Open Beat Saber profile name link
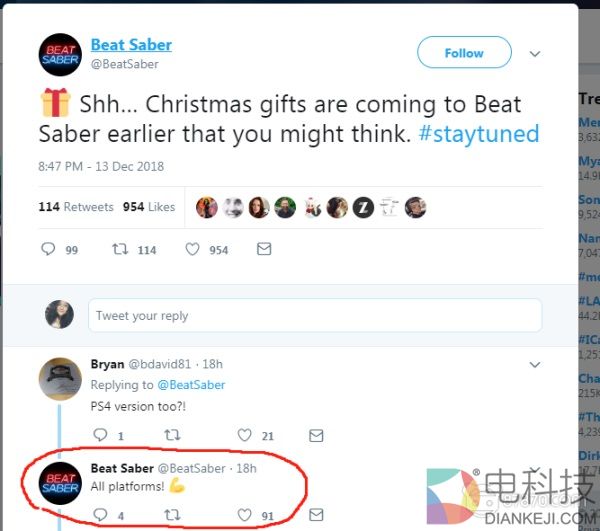Screen dimensions: 600x531 click(x=131, y=45)
